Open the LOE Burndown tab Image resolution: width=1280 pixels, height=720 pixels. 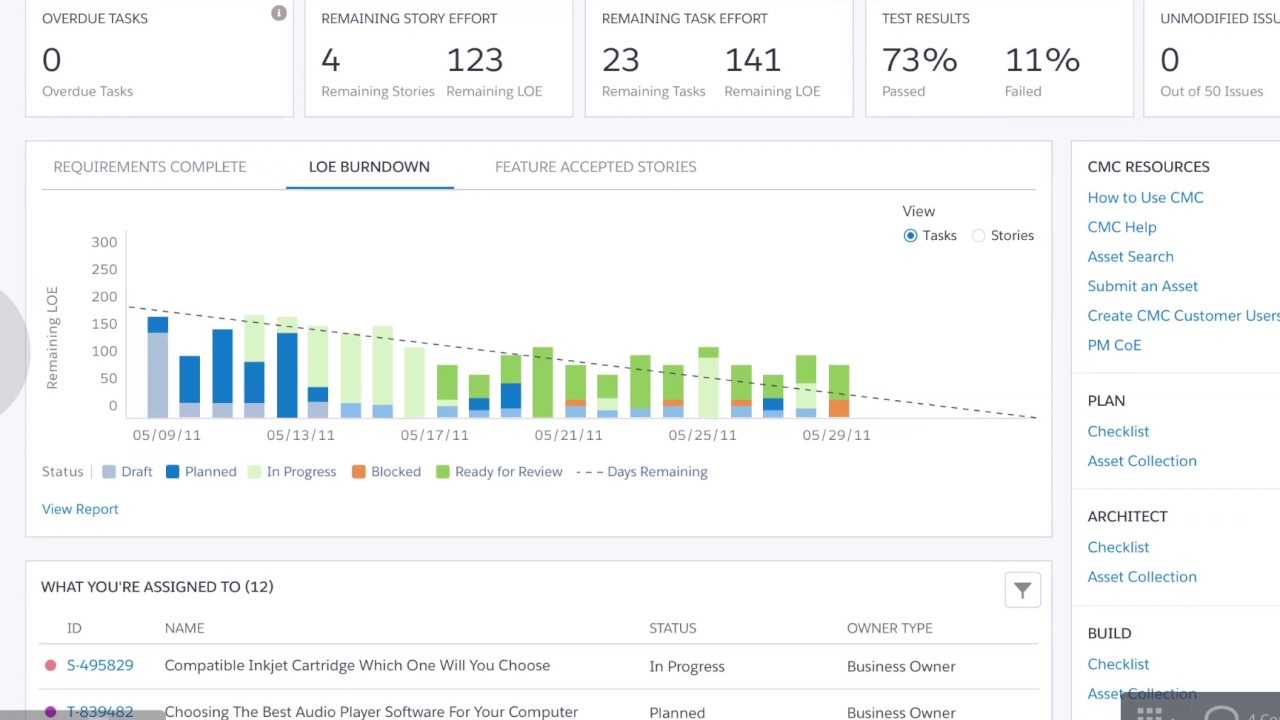click(369, 166)
